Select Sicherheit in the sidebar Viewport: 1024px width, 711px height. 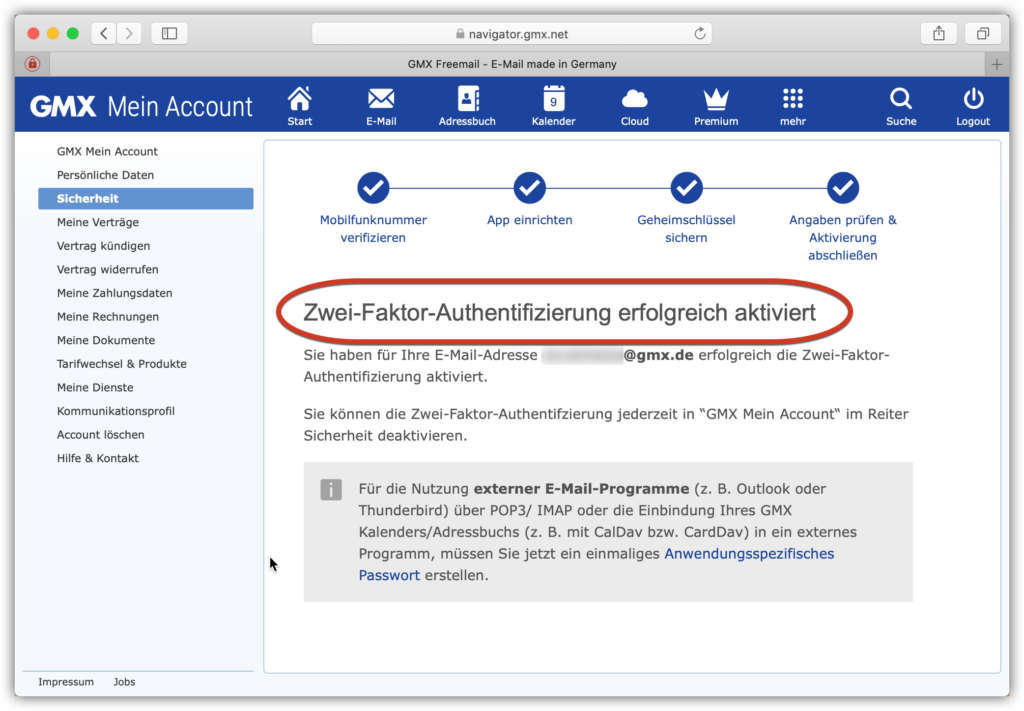pos(146,198)
